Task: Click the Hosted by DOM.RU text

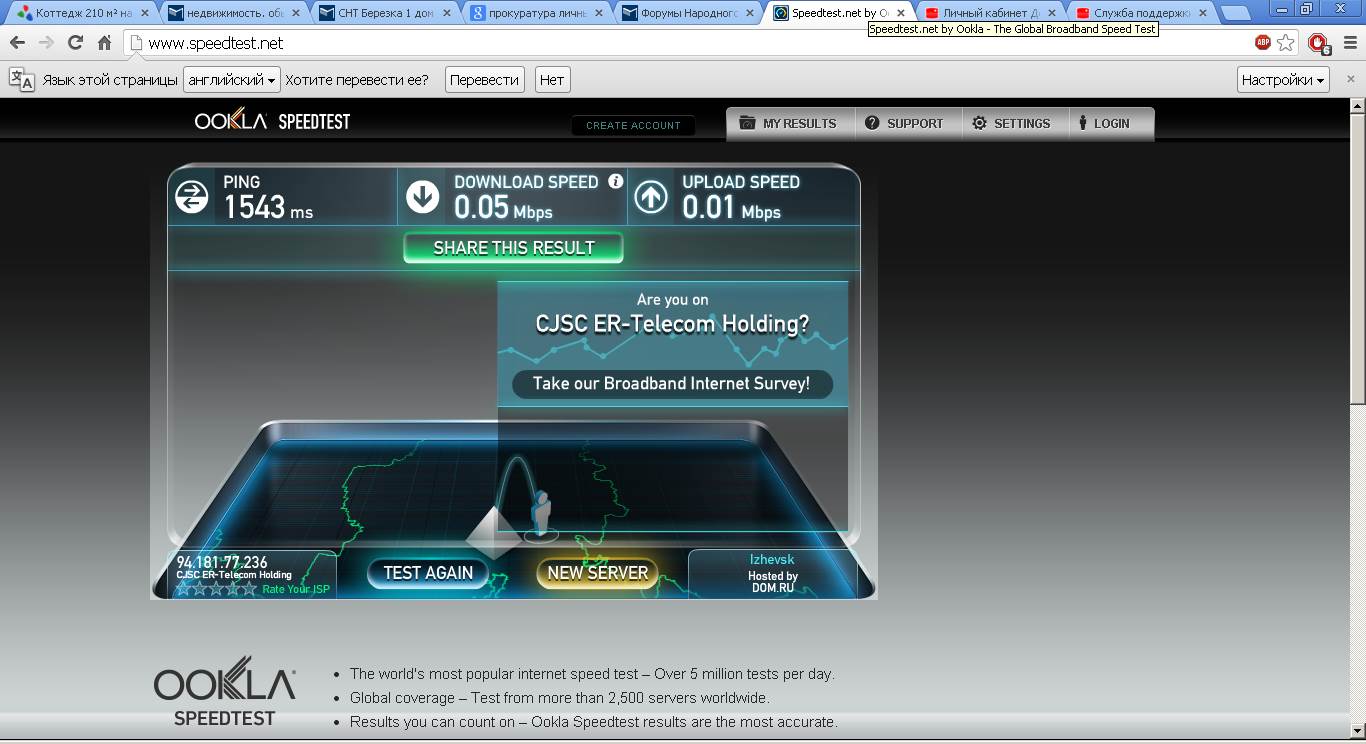Action: [x=773, y=582]
